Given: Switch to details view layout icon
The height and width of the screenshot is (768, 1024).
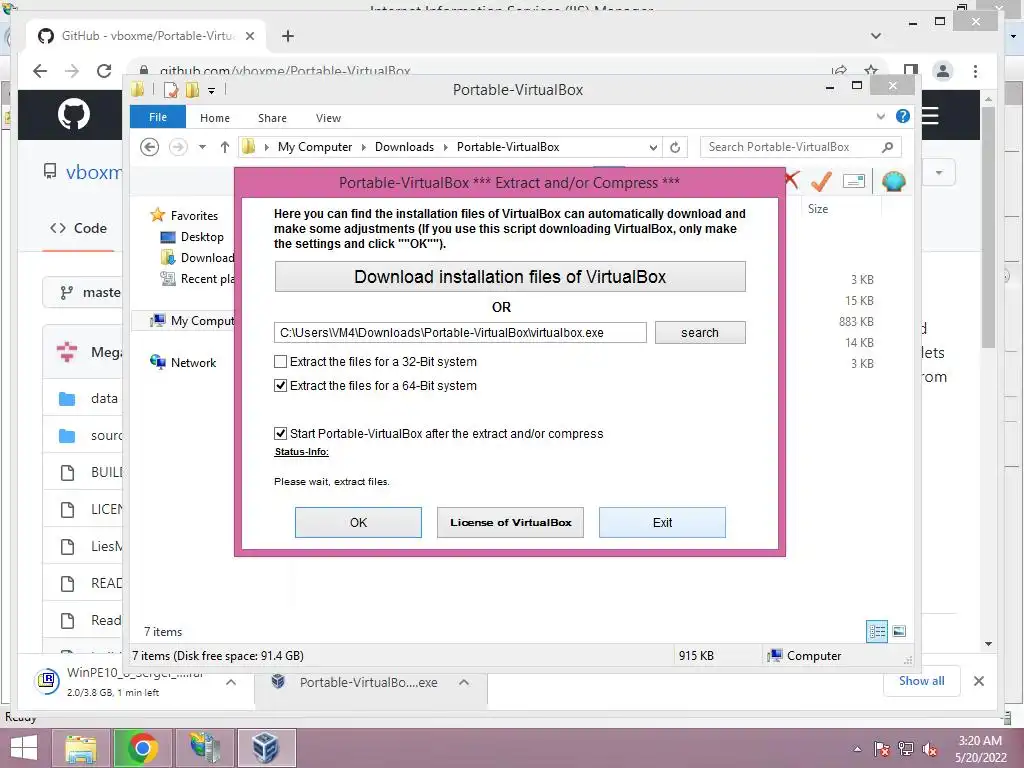Looking at the screenshot, I should (877, 632).
